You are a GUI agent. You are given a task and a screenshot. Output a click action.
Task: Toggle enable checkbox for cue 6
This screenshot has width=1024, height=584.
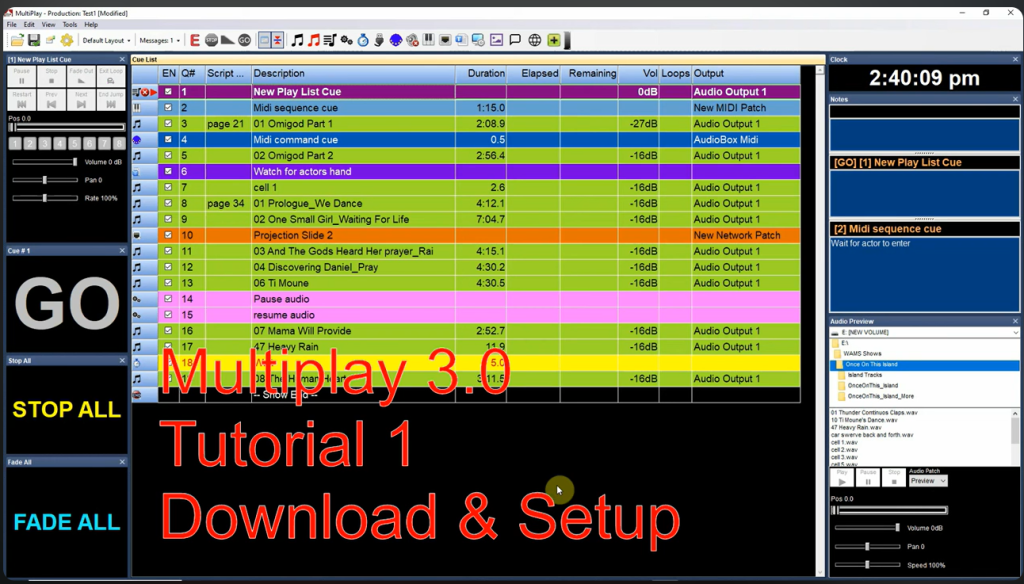168,171
